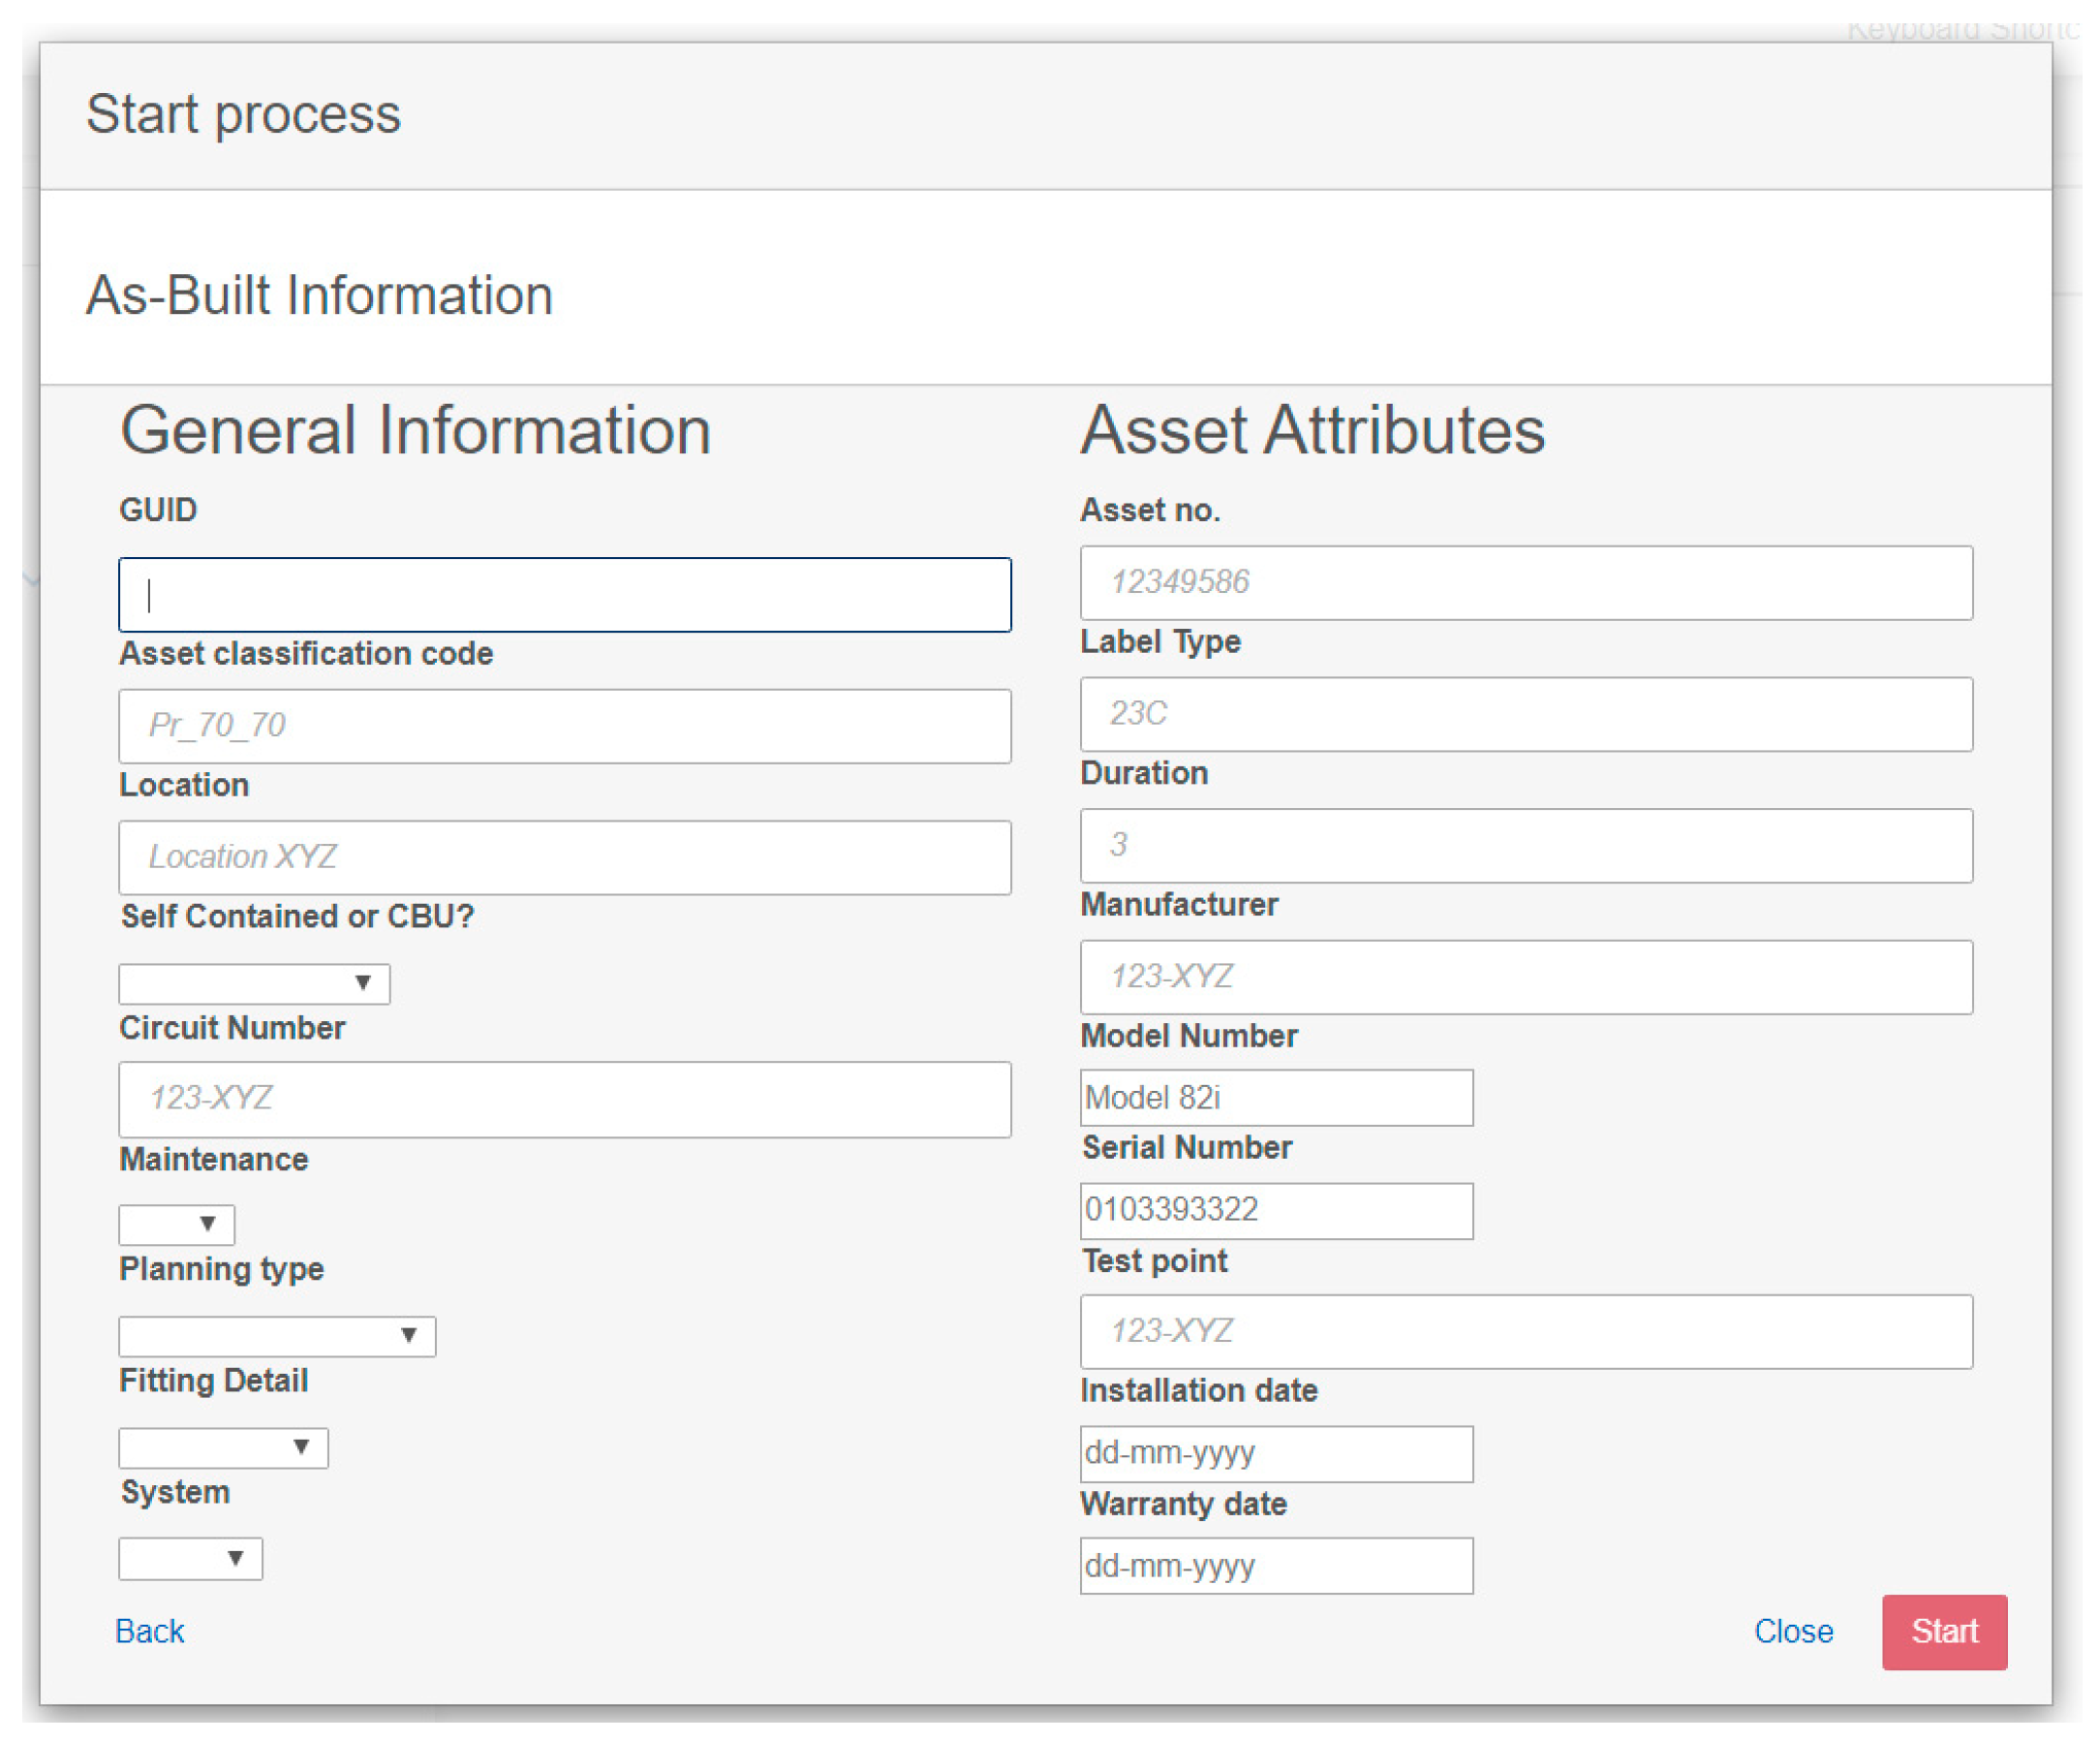This screenshot has height=1741, width=2100.
Task: Click the GUID input field
Action: [x=565, y=595]
